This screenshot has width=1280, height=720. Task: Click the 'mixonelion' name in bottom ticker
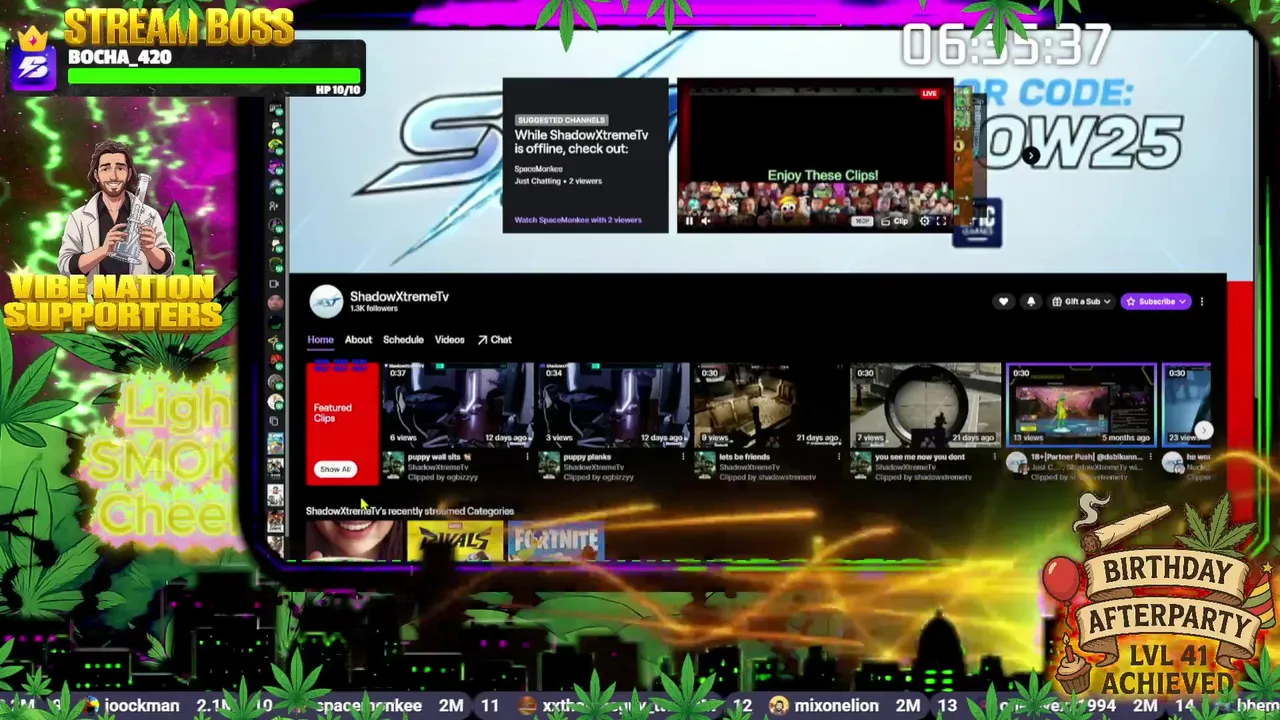(x=836, y=706)
